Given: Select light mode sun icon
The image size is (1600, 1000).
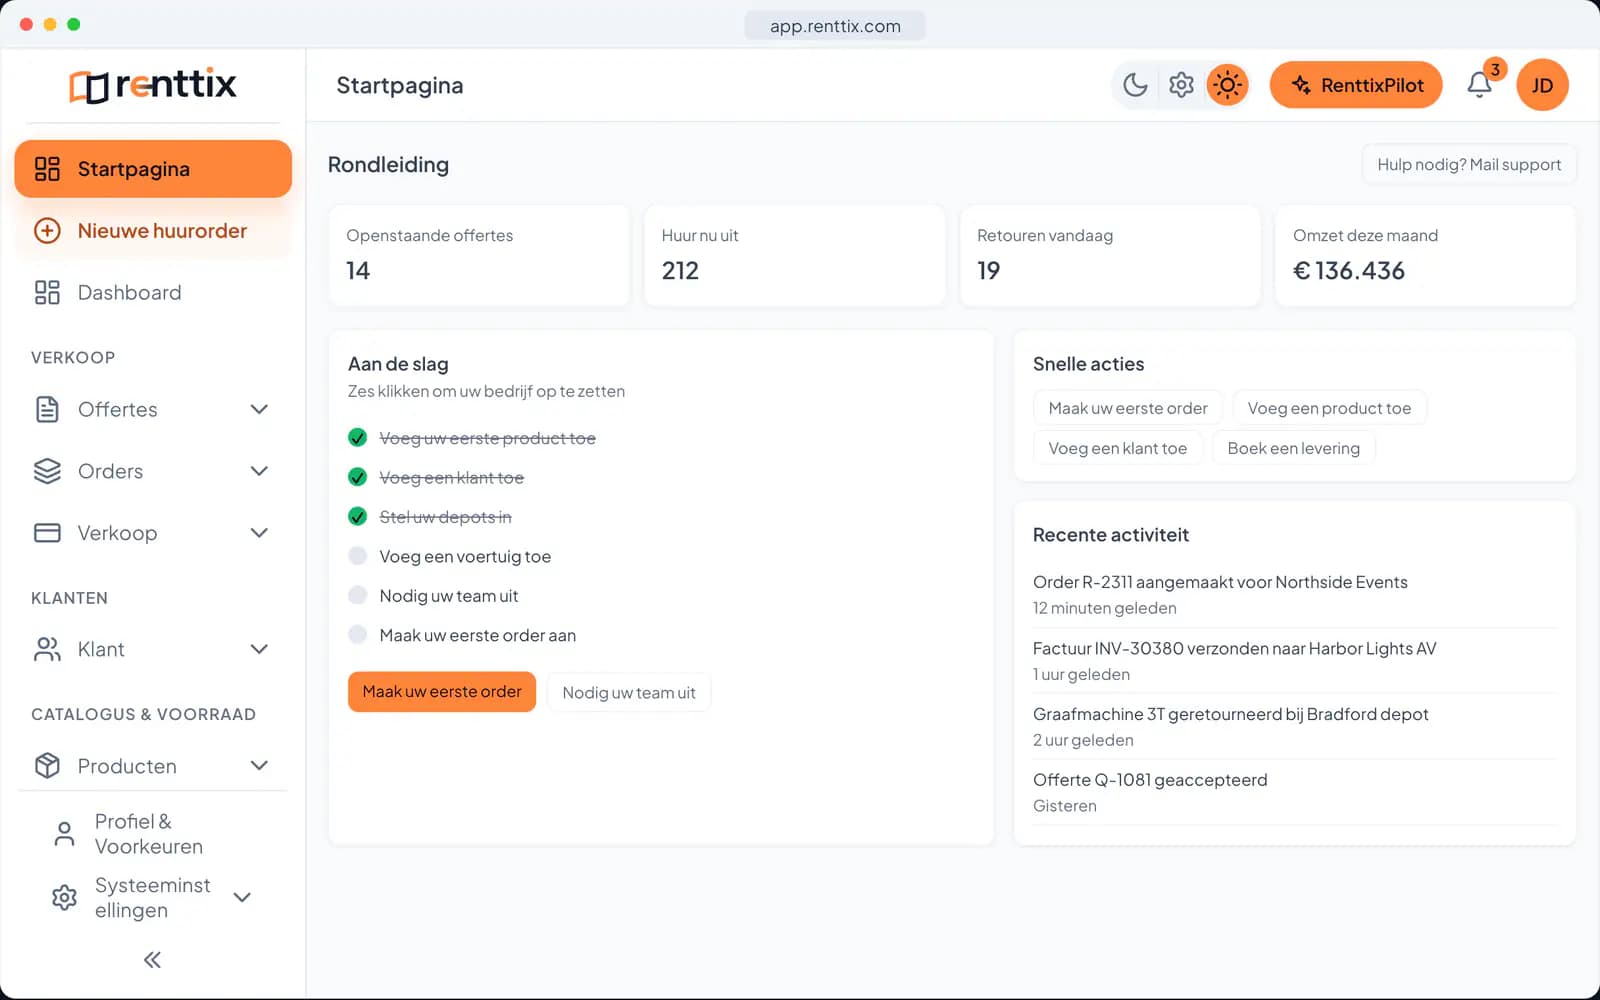Looking at the screenshot, I should (1227, 85).
